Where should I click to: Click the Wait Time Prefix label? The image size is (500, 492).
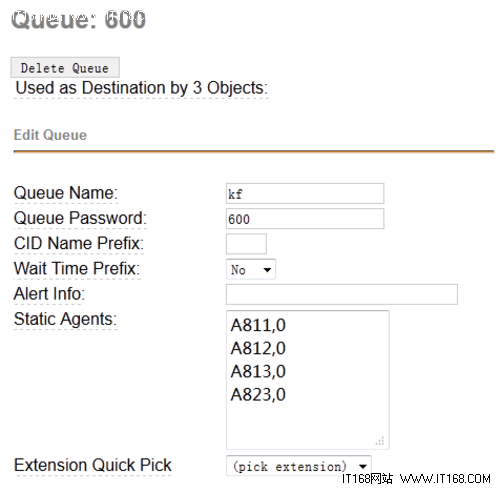point(77,269)
